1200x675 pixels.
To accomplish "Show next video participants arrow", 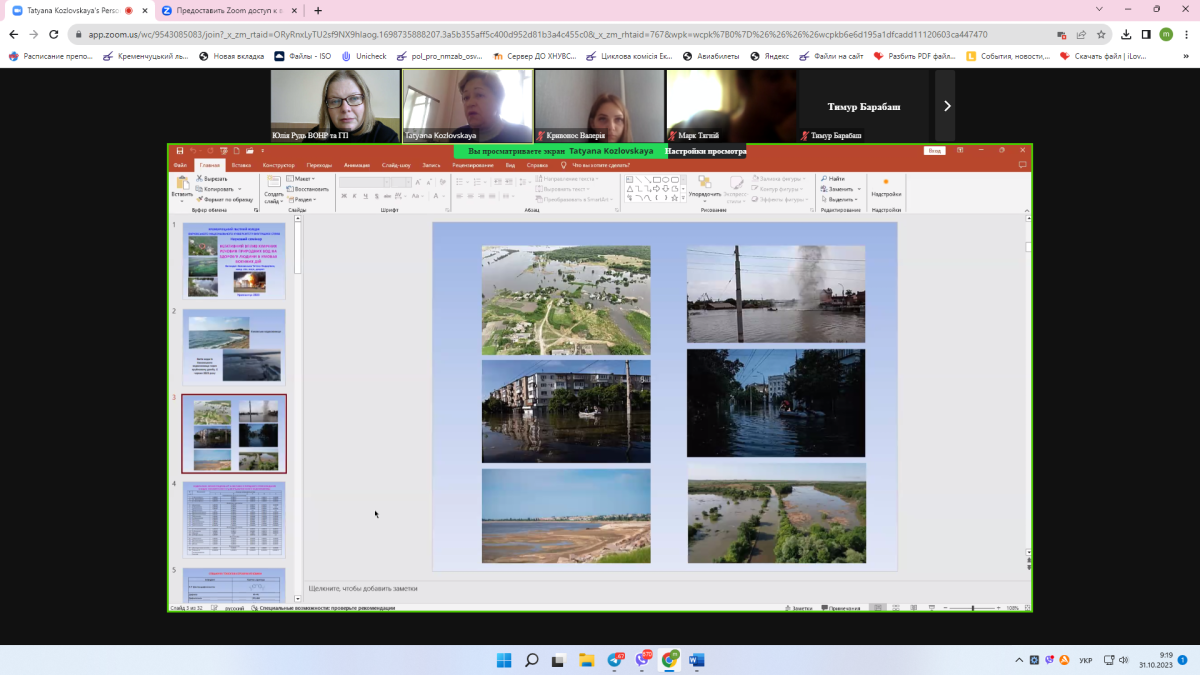I will (946, 106).
